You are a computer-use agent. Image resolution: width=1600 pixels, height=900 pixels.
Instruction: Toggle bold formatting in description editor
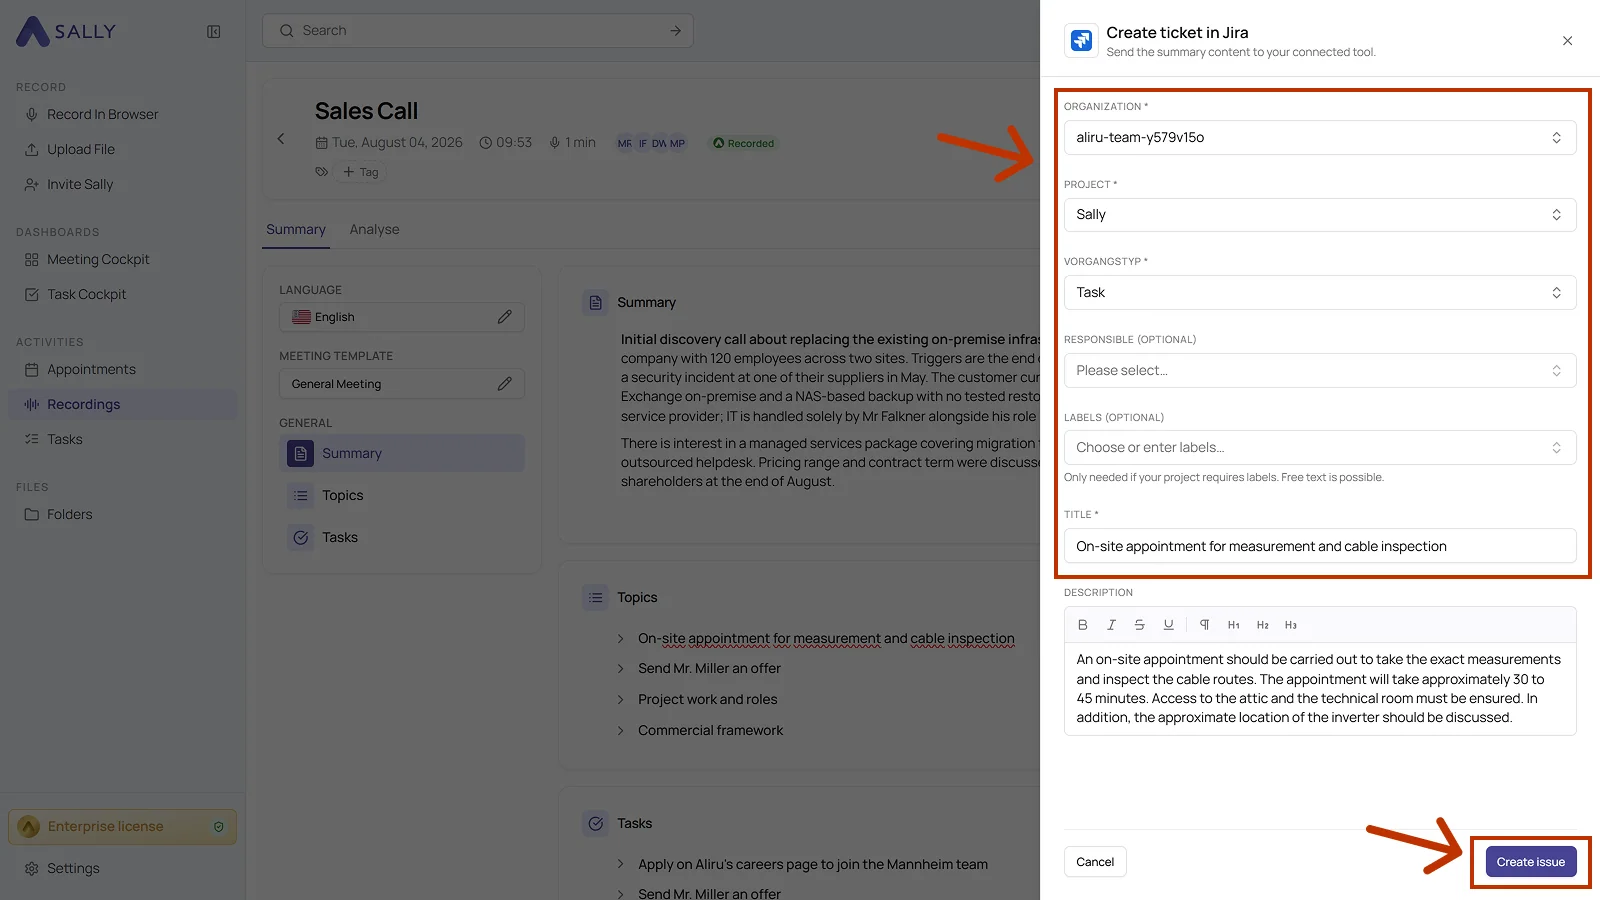pyautogui.click(x=1082, y=625)
